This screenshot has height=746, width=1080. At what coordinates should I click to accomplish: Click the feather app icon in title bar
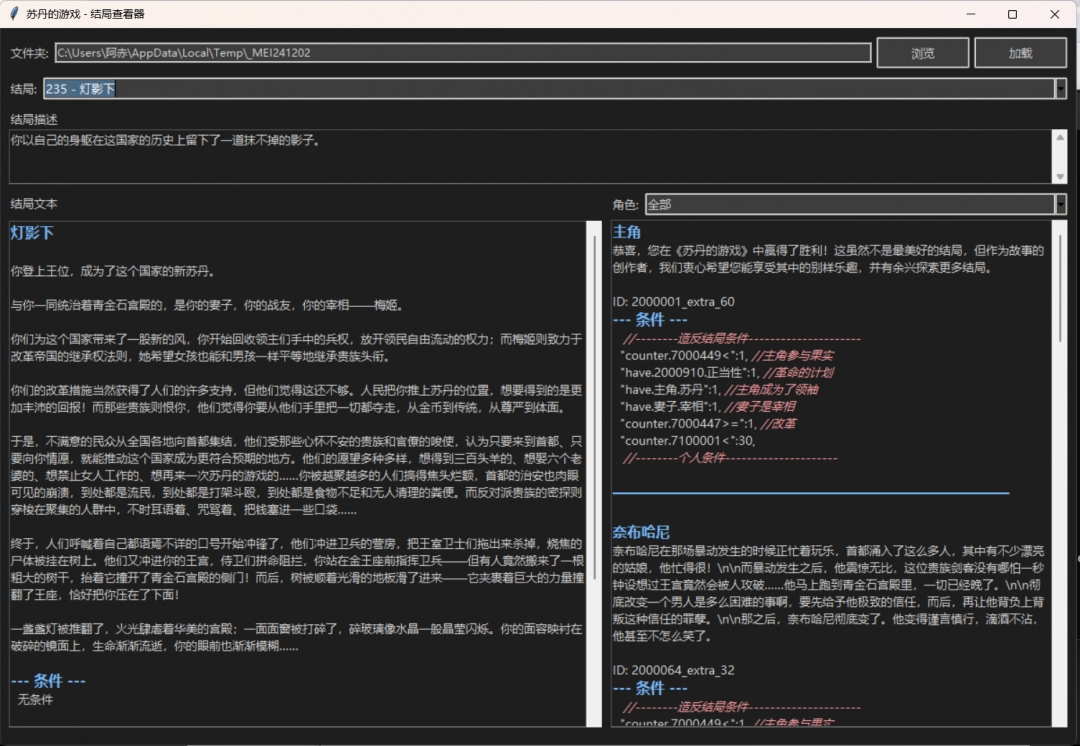[x=13, y=15]
